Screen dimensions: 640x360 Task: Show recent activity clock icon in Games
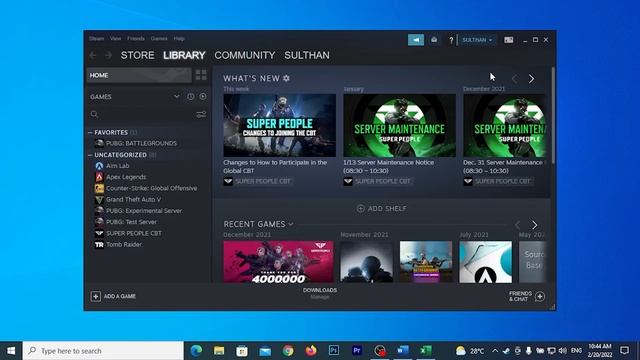pos(191,97)
